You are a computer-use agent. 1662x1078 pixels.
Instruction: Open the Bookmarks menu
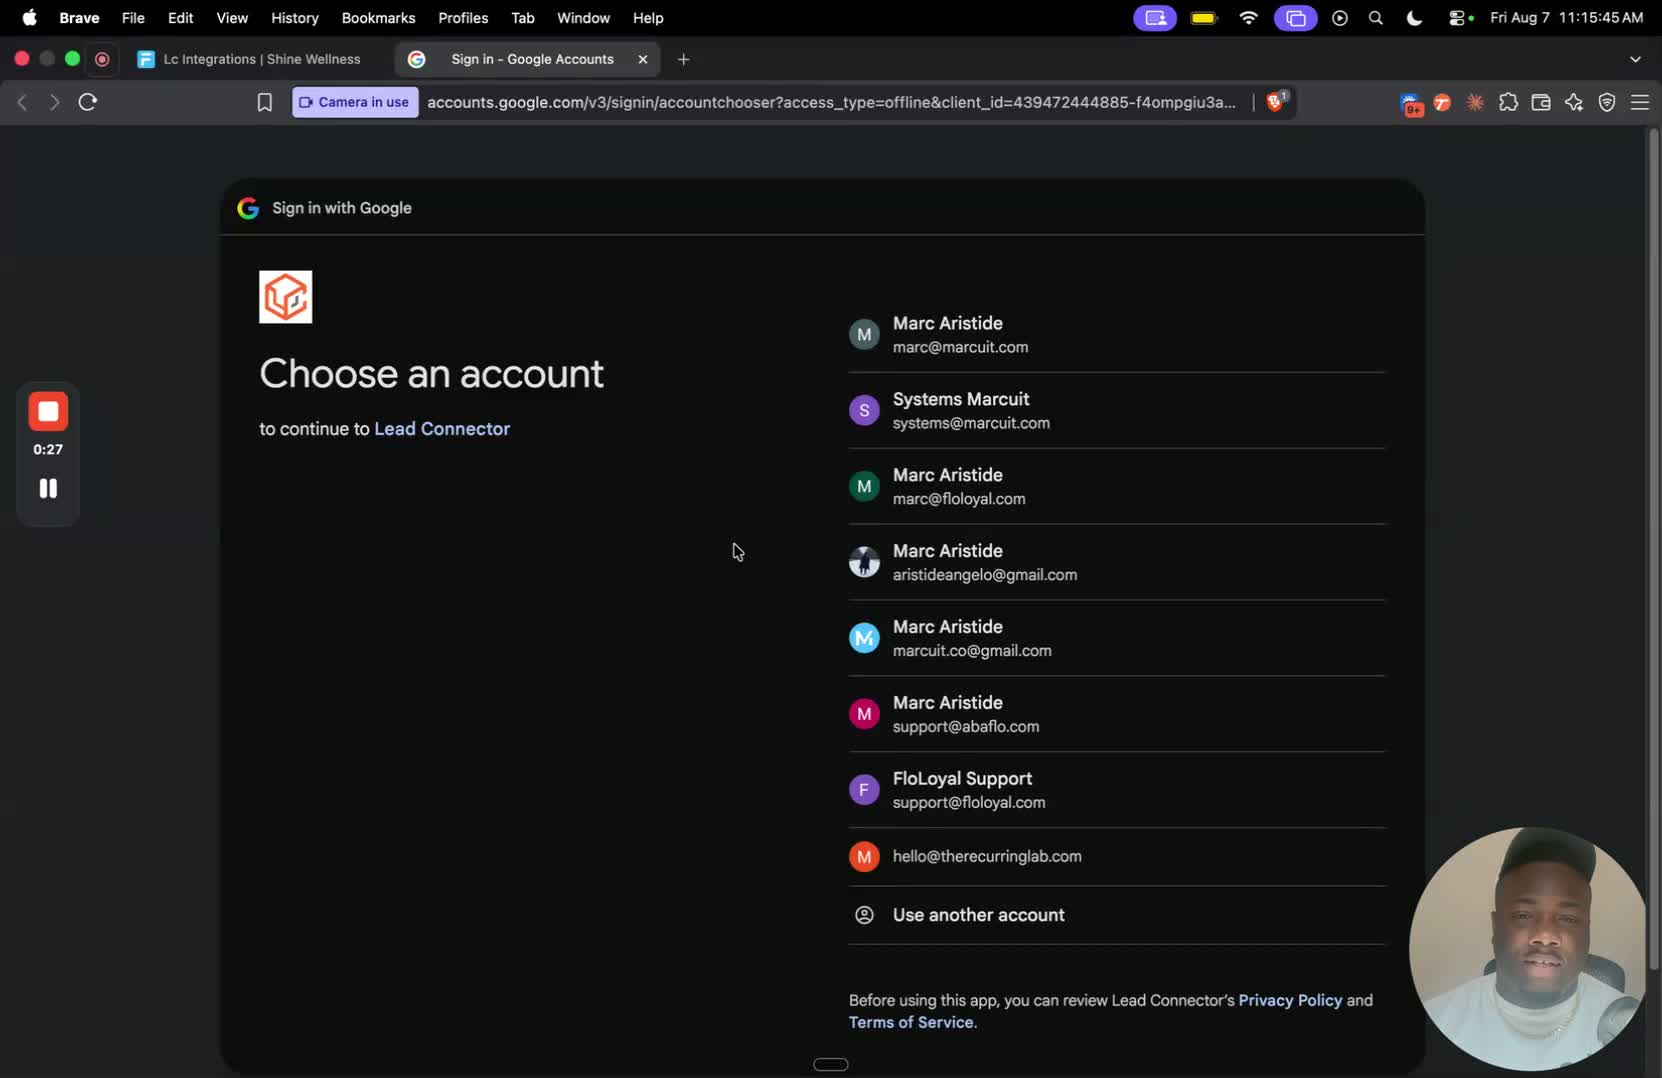[378, 18]
